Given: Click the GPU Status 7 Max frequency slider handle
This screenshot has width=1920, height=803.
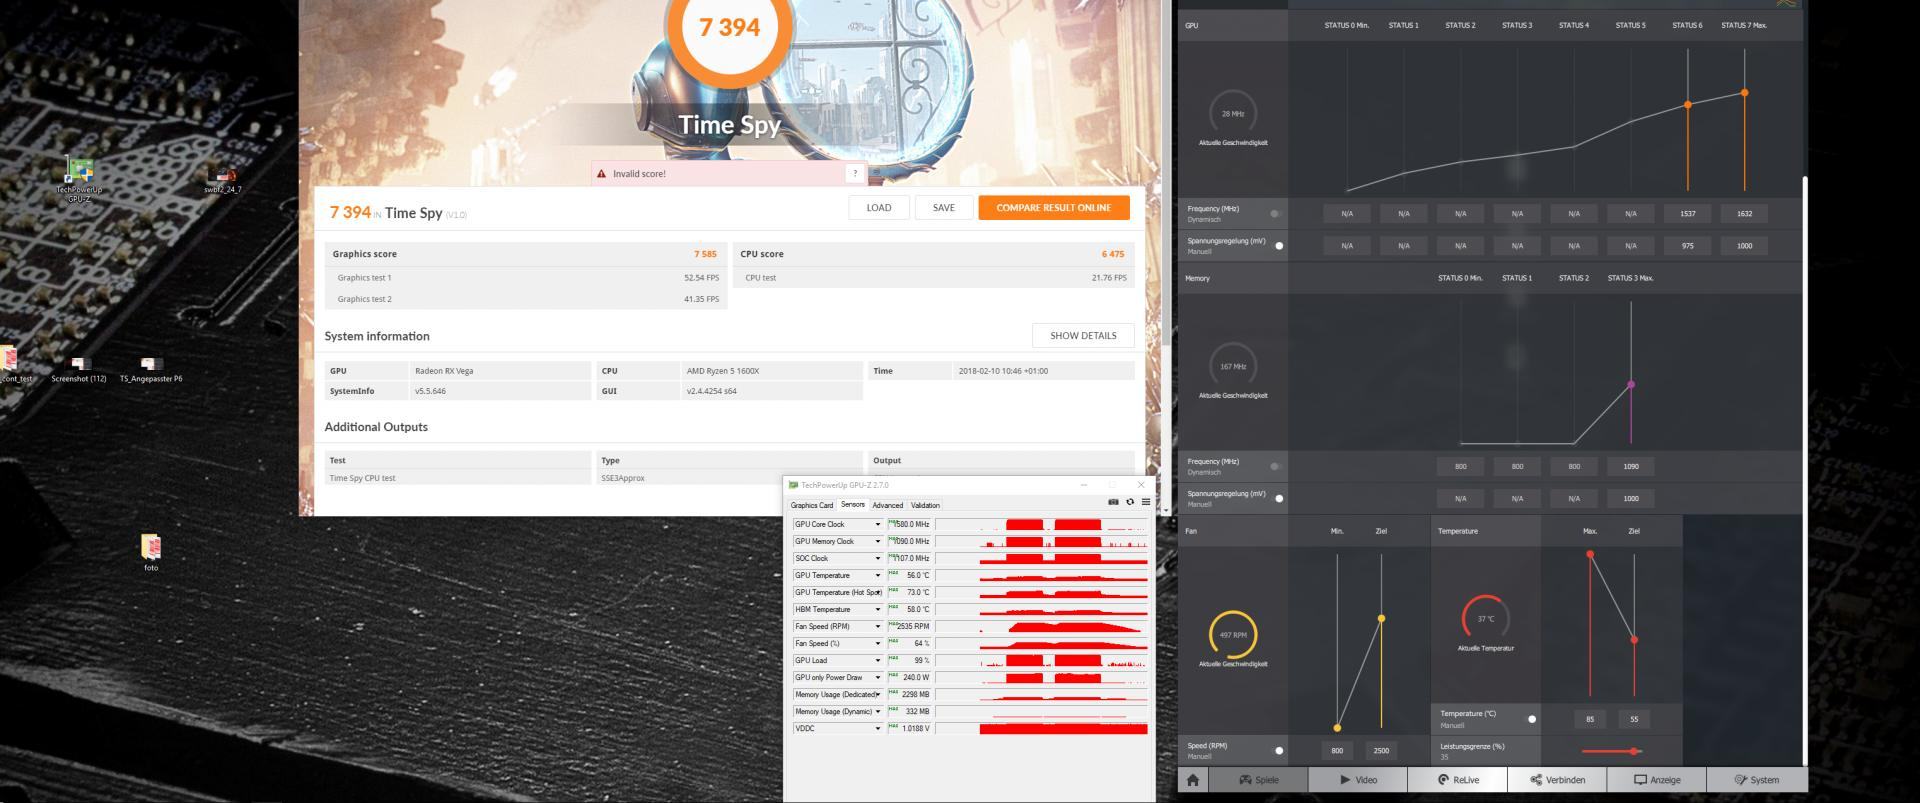Looking at the screenshot, I should (1744, 93).
